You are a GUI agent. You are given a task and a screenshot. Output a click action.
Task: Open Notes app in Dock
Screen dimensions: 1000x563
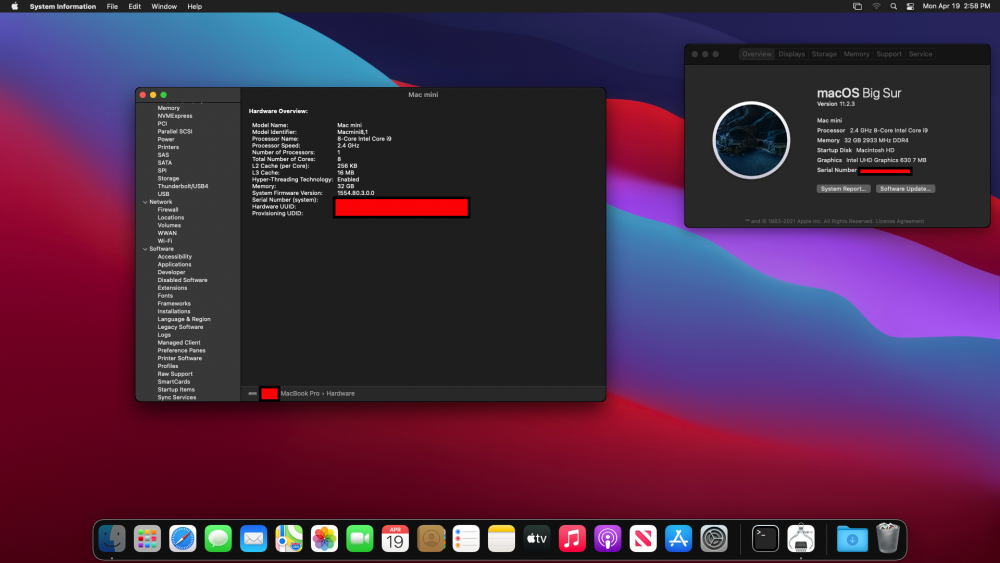click(501, 539)
